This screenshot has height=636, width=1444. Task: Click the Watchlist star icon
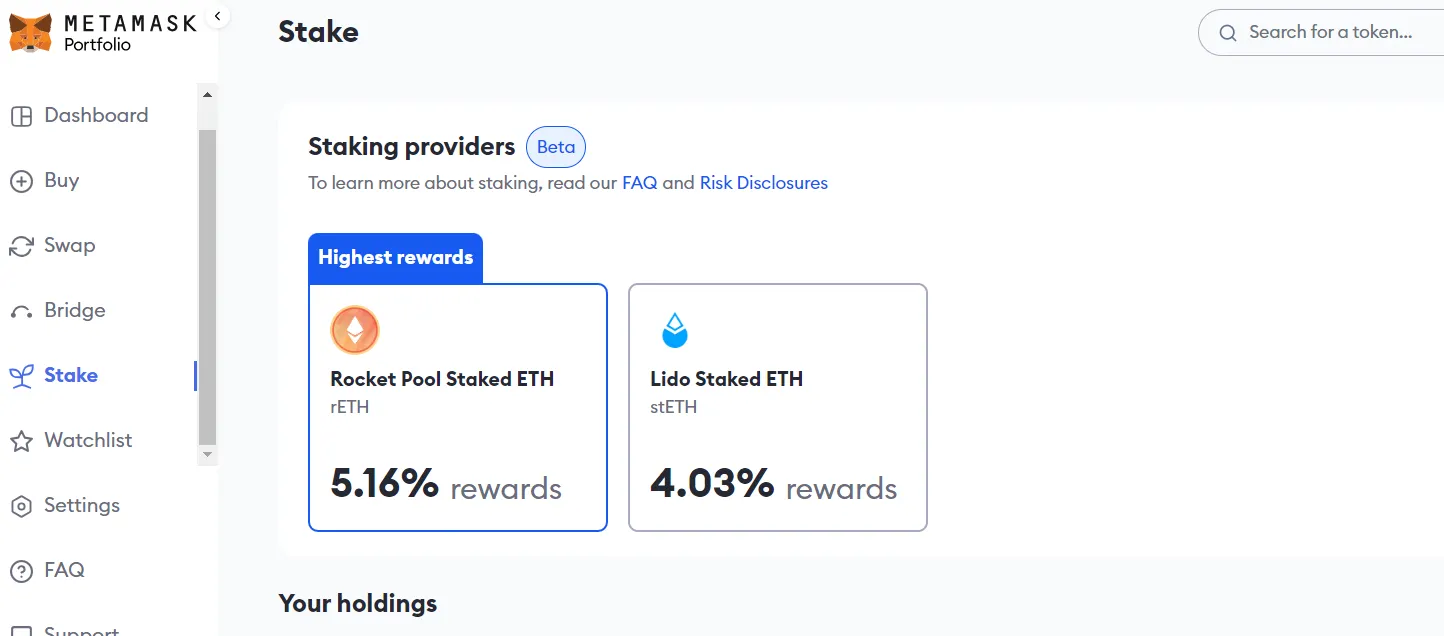(x=21, y=441)
